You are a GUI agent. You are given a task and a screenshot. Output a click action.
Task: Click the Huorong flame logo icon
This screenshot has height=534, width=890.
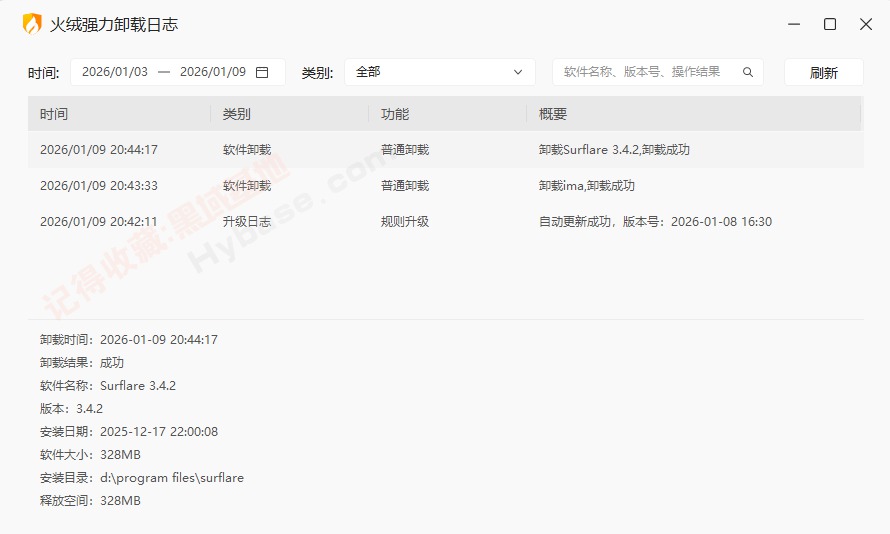(x=32, y=24)
